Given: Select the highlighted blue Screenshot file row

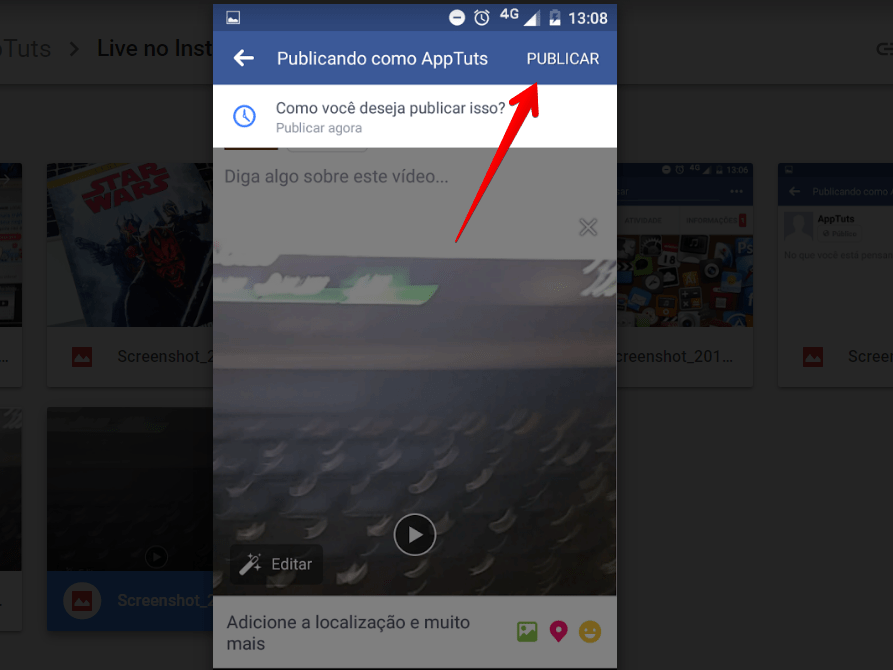Looking at the screenshot, I should coord(130,600).
